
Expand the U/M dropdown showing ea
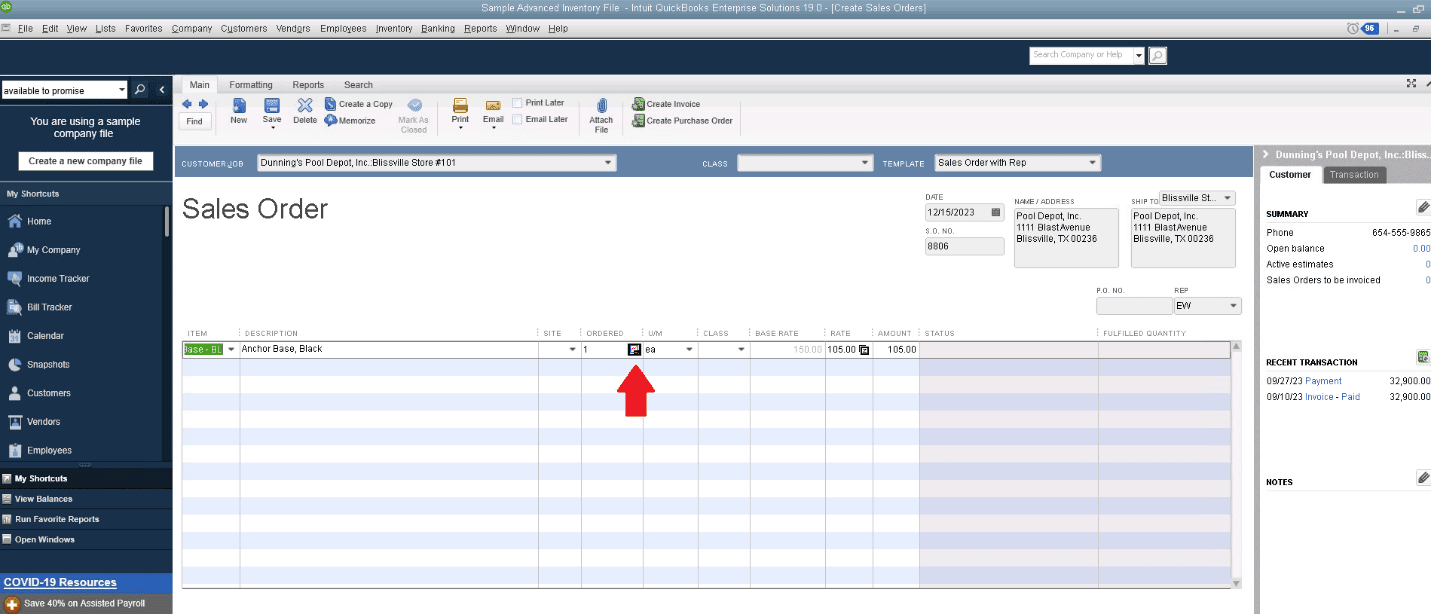688,349
